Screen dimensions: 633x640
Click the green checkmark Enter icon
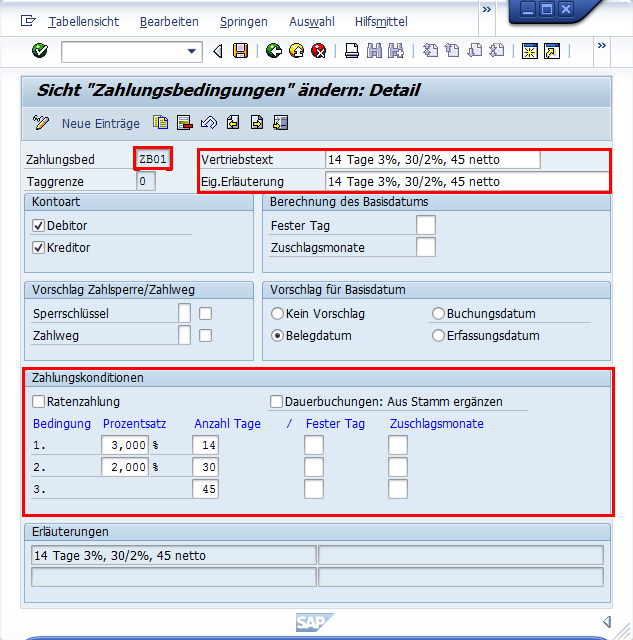coord(40,51)
